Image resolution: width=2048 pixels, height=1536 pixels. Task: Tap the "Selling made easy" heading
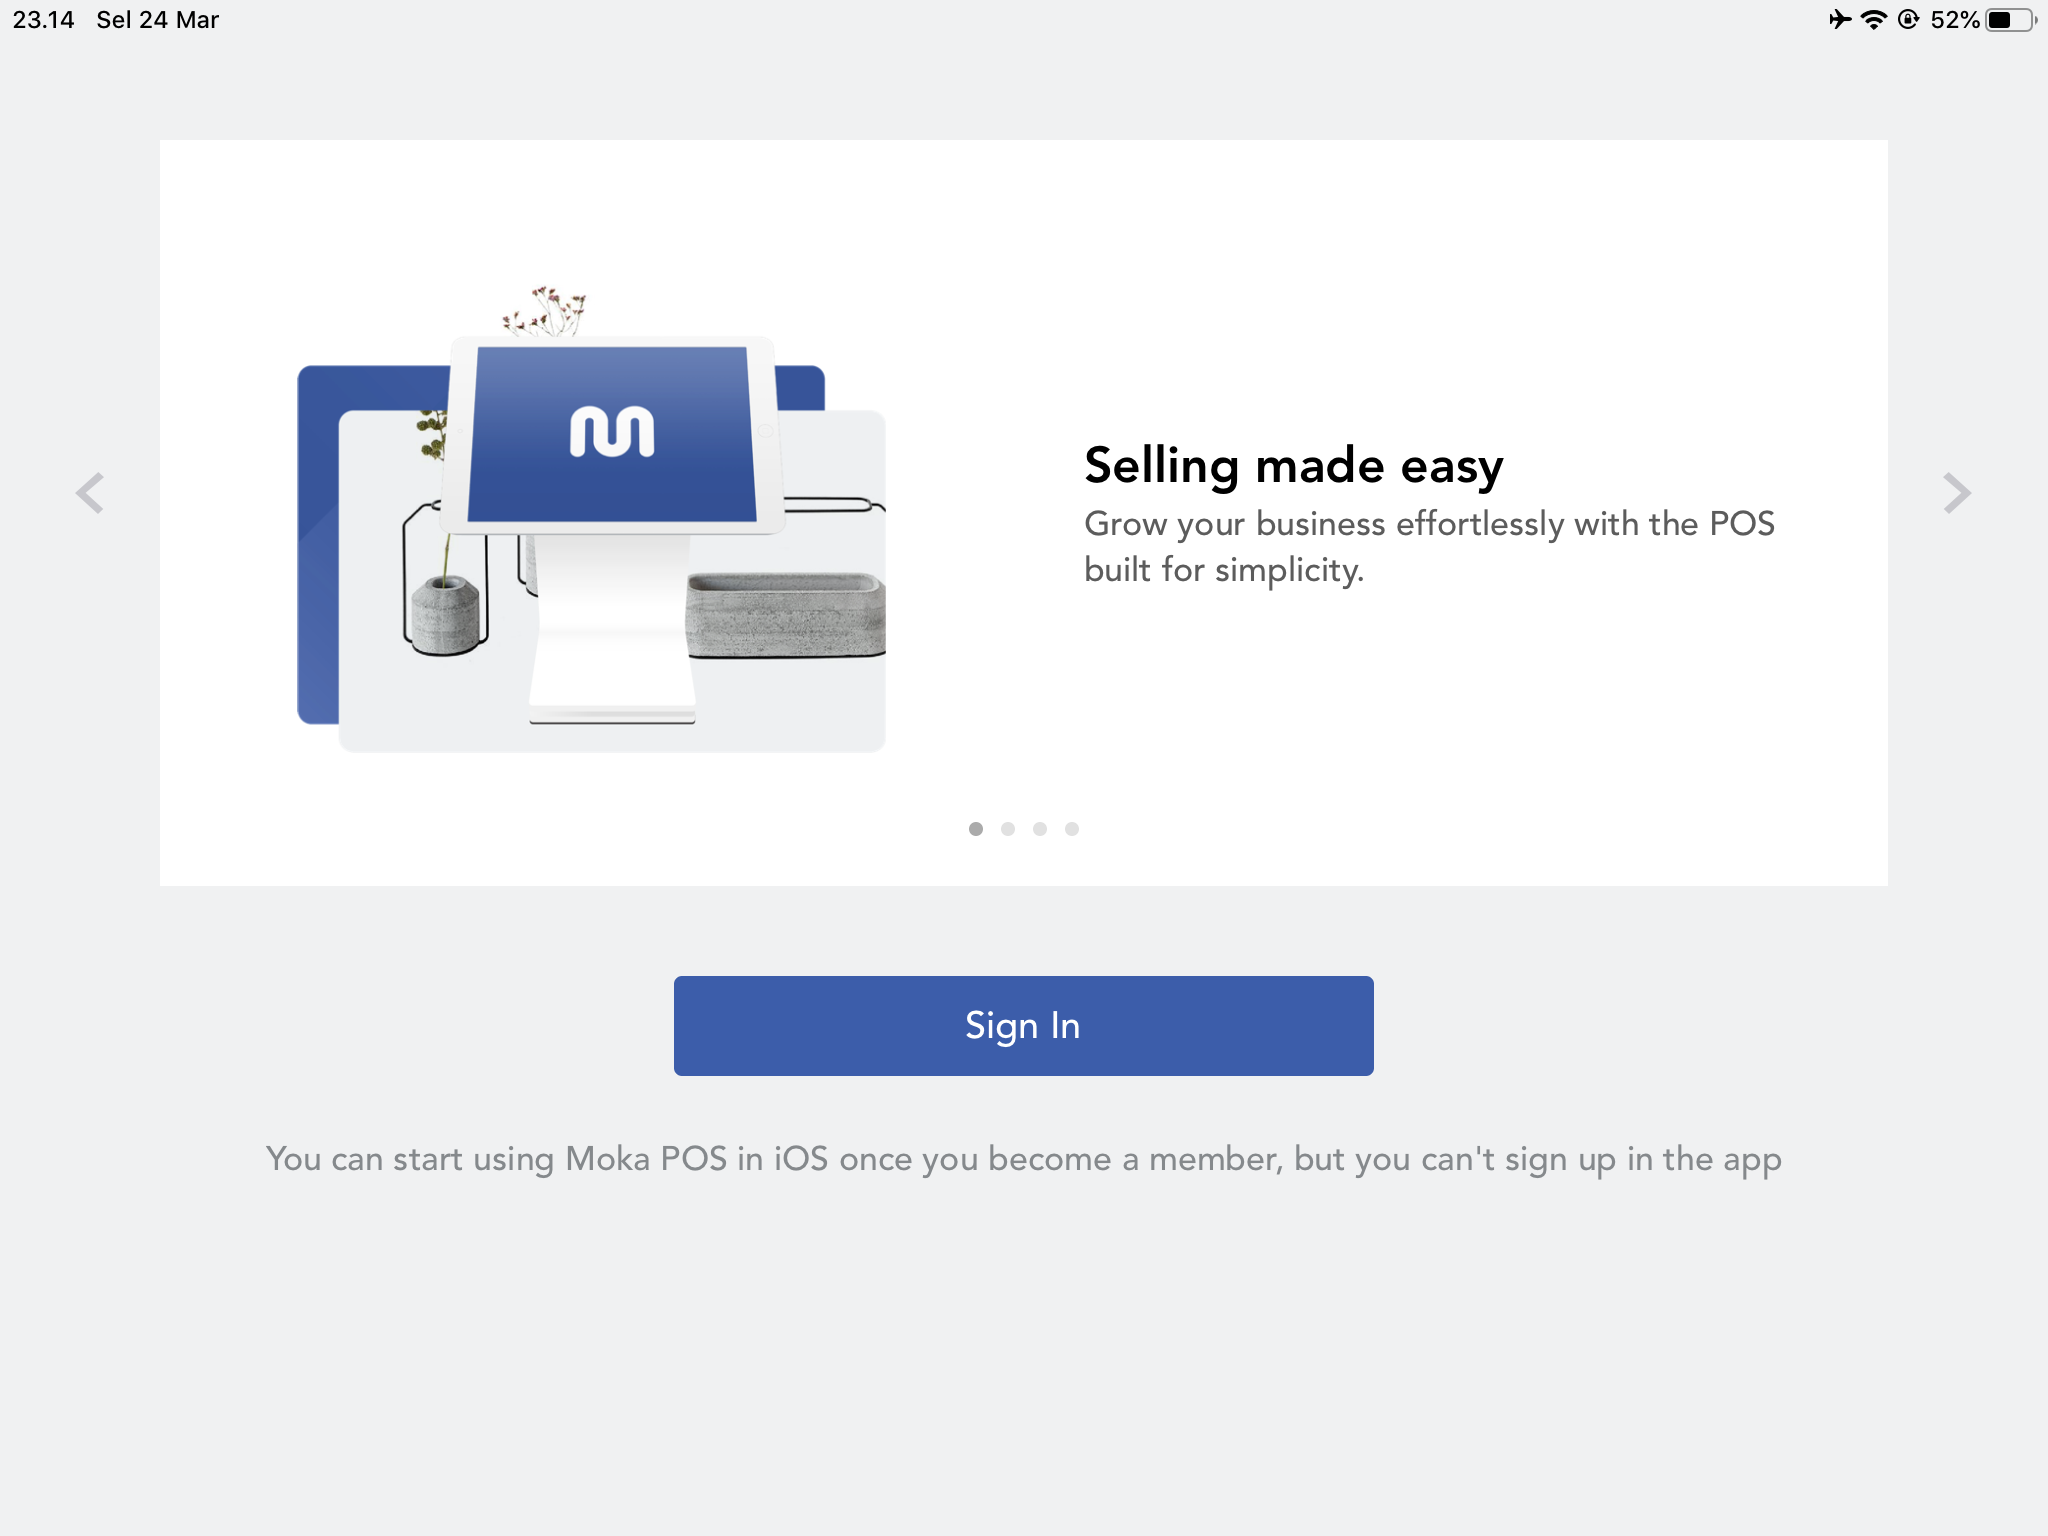coord(1293,466)
